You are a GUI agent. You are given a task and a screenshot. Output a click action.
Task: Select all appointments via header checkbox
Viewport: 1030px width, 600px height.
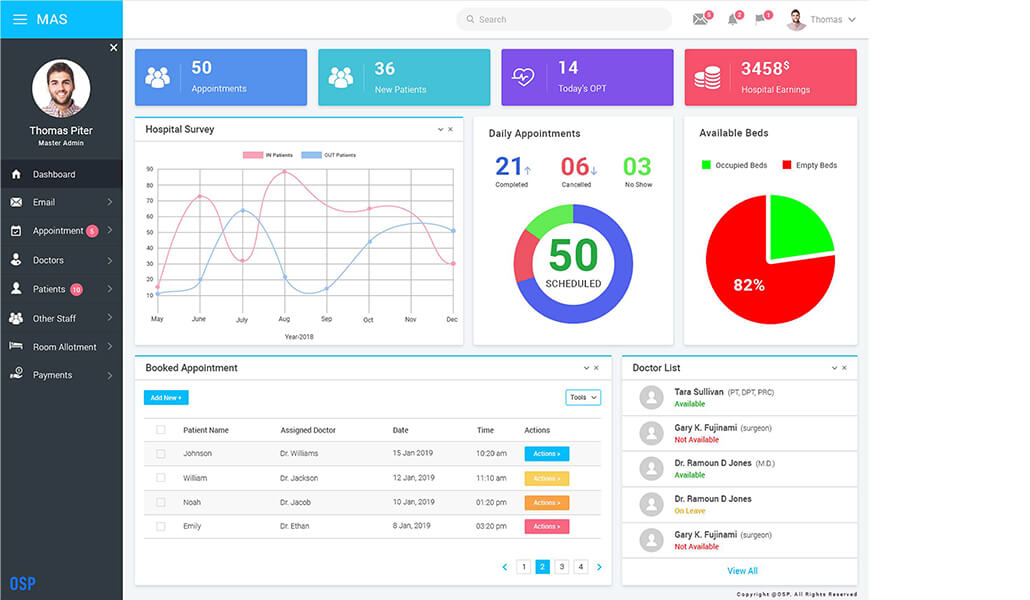(161, 429)
